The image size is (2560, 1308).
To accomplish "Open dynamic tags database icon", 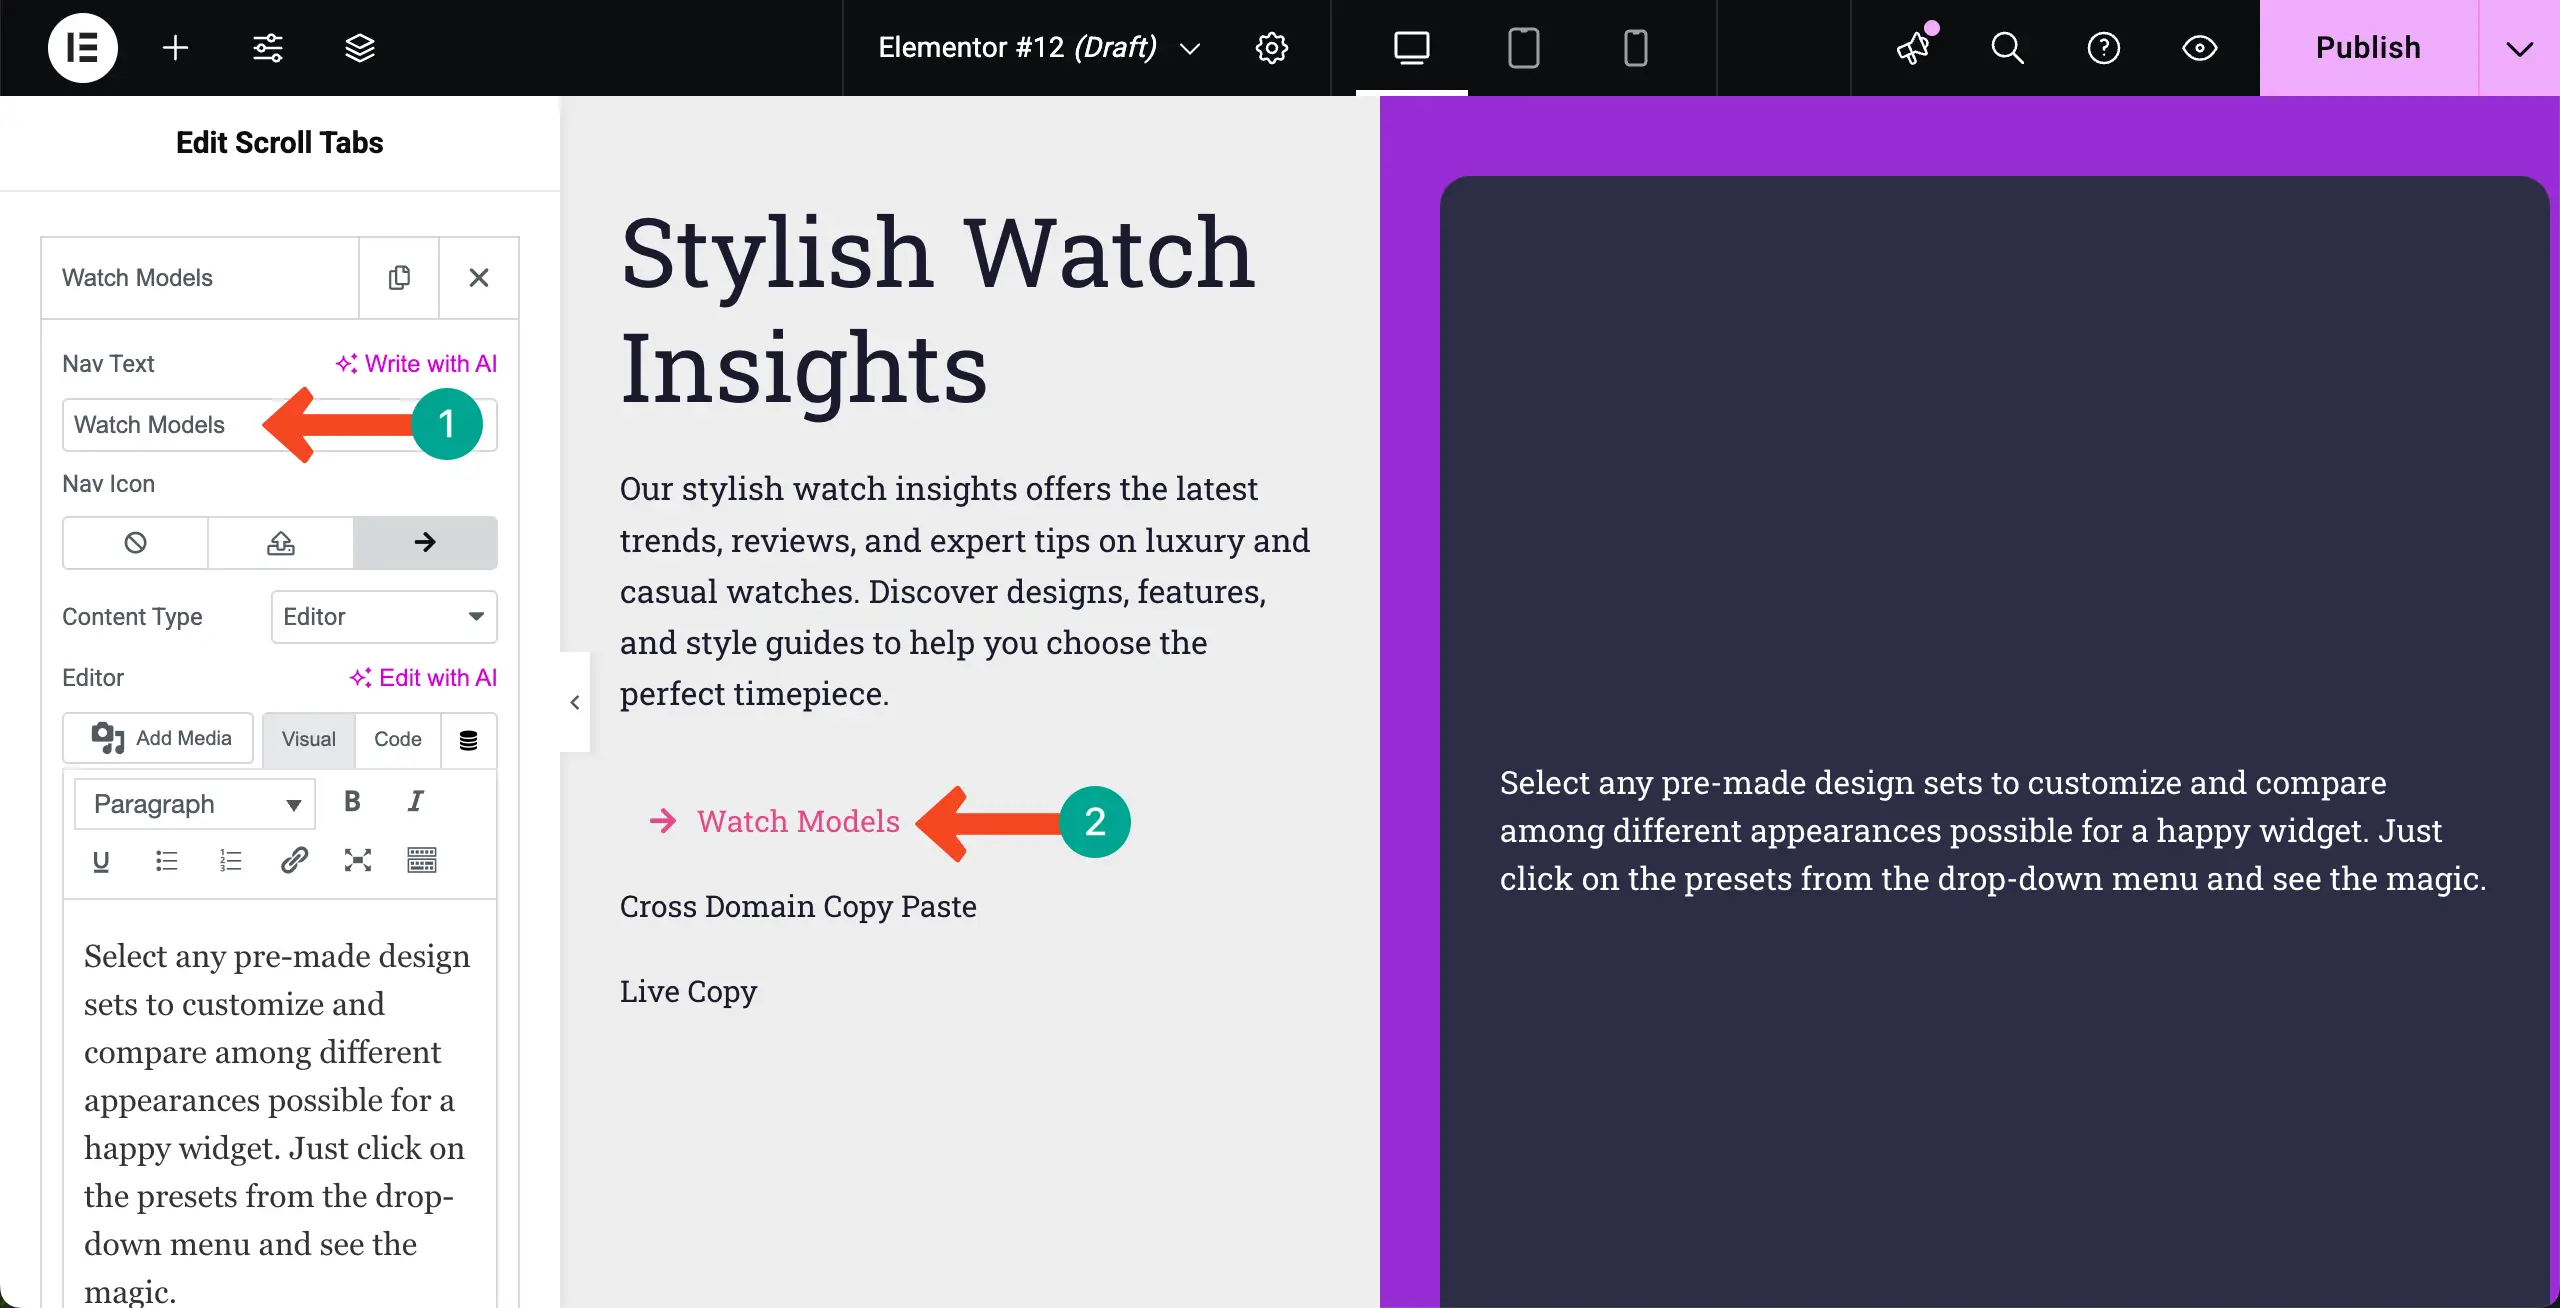I will 468,740.
